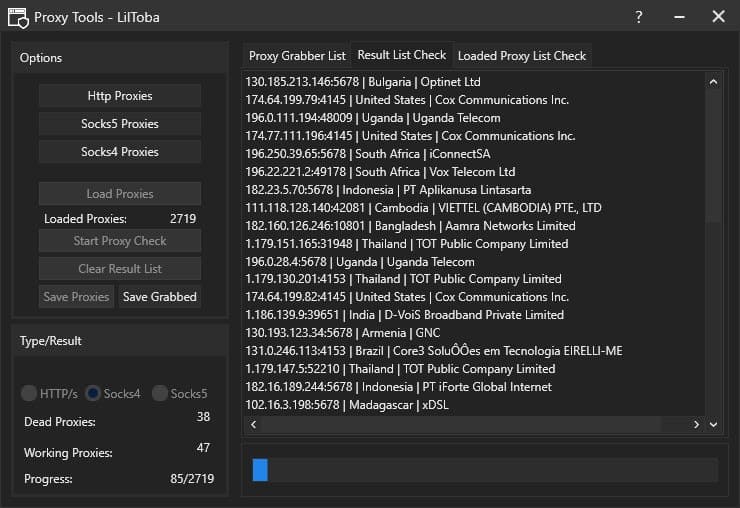Select the 182.160.126.246:10801 Bangladesh row

pyautogui.click(x=474, y=225)
